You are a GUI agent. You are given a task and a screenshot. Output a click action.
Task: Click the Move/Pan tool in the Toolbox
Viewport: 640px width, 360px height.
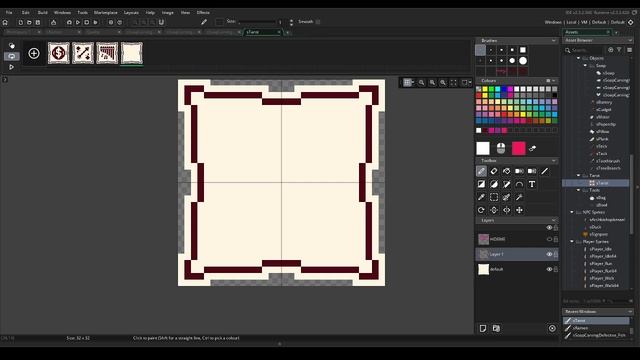(x=519, y=210)
